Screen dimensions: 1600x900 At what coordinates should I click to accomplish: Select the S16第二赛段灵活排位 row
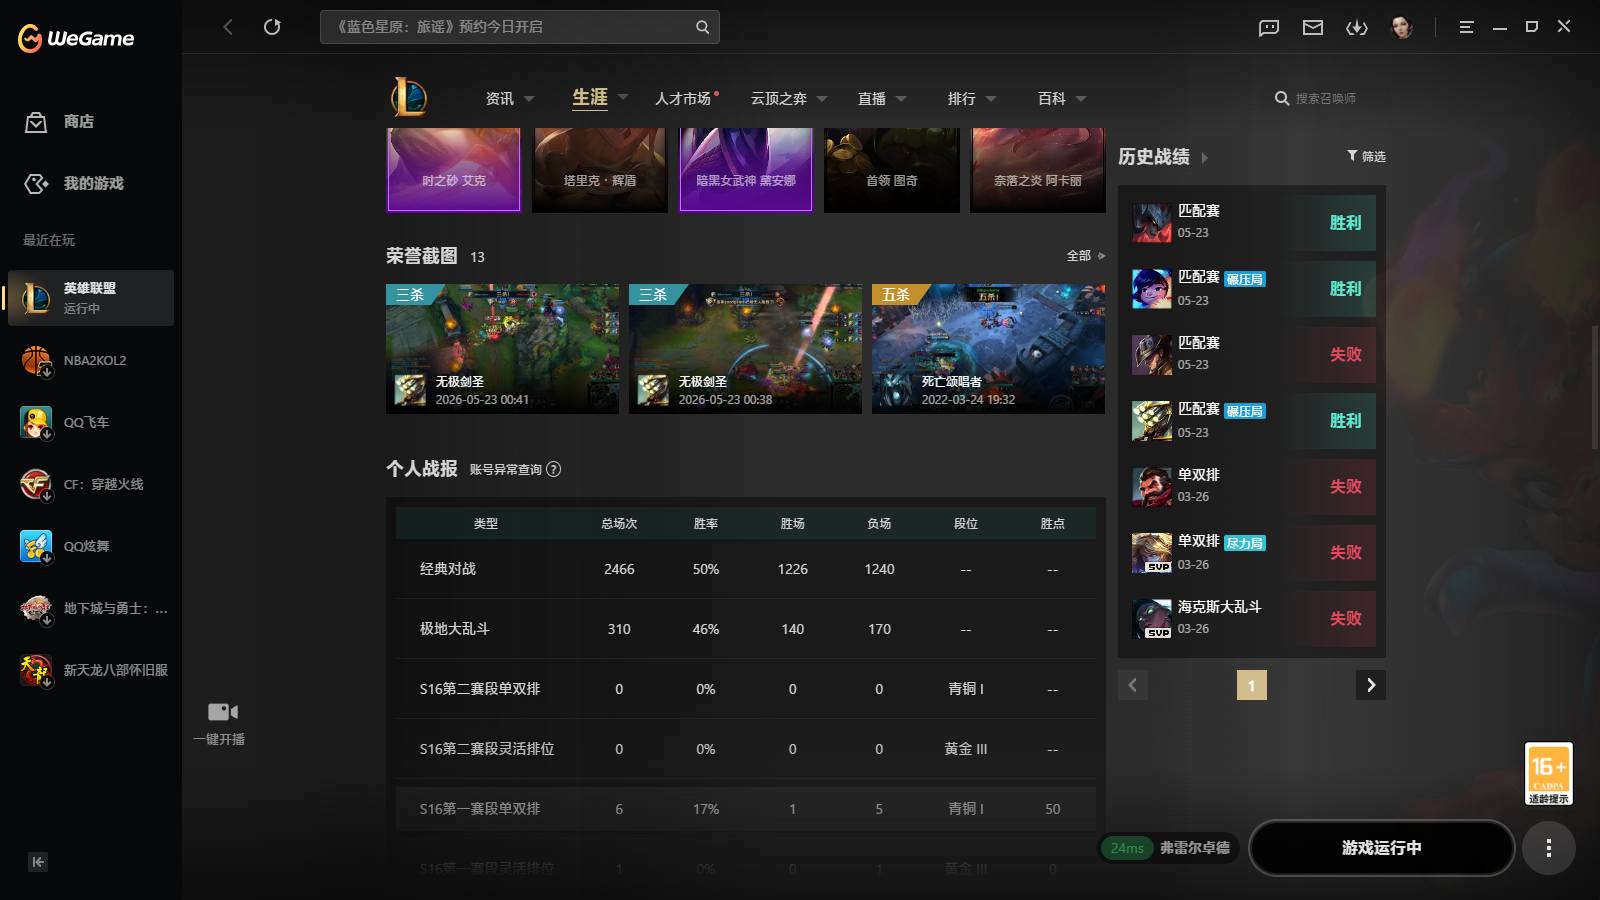(746, 749)
